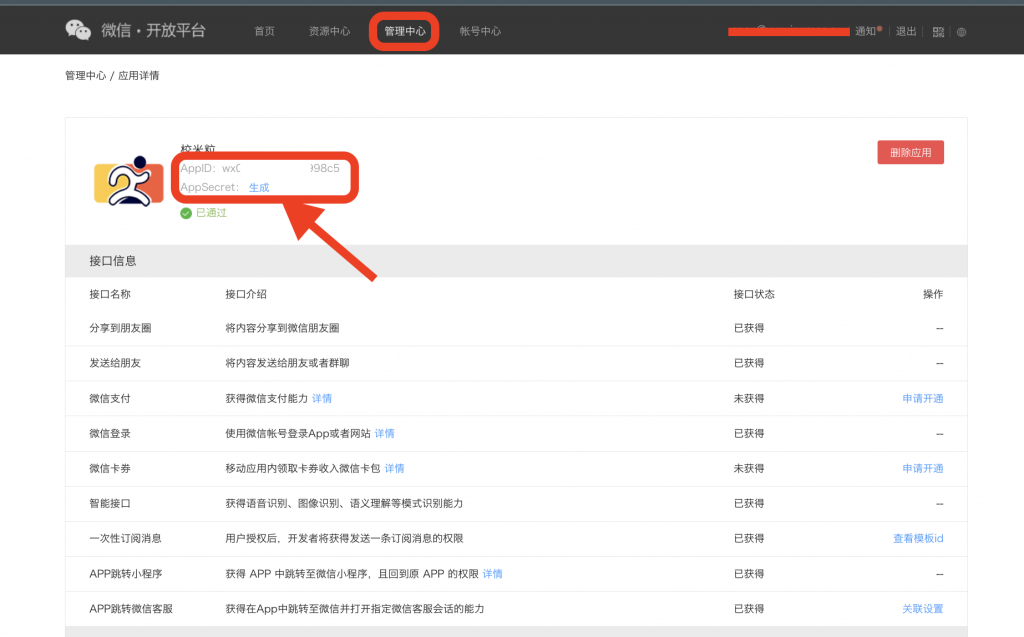Open 帐号中心 navigation tab
Viewport: 1024px width, 637px height.
(x=480, y=31)
